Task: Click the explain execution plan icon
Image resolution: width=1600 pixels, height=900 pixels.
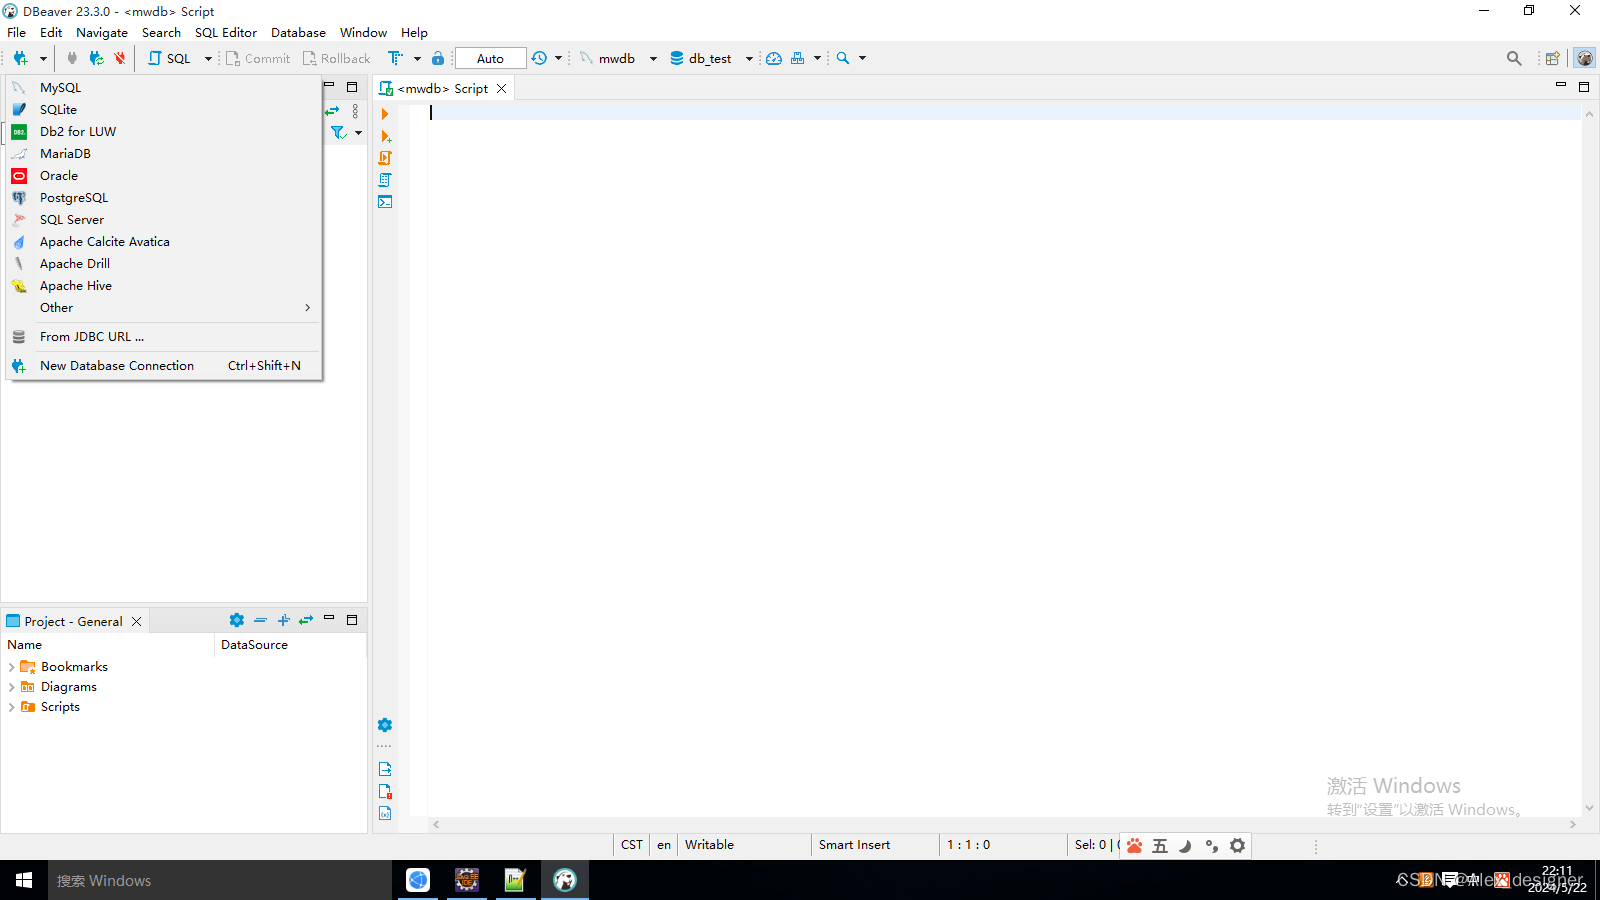Action: pos(385,180)
